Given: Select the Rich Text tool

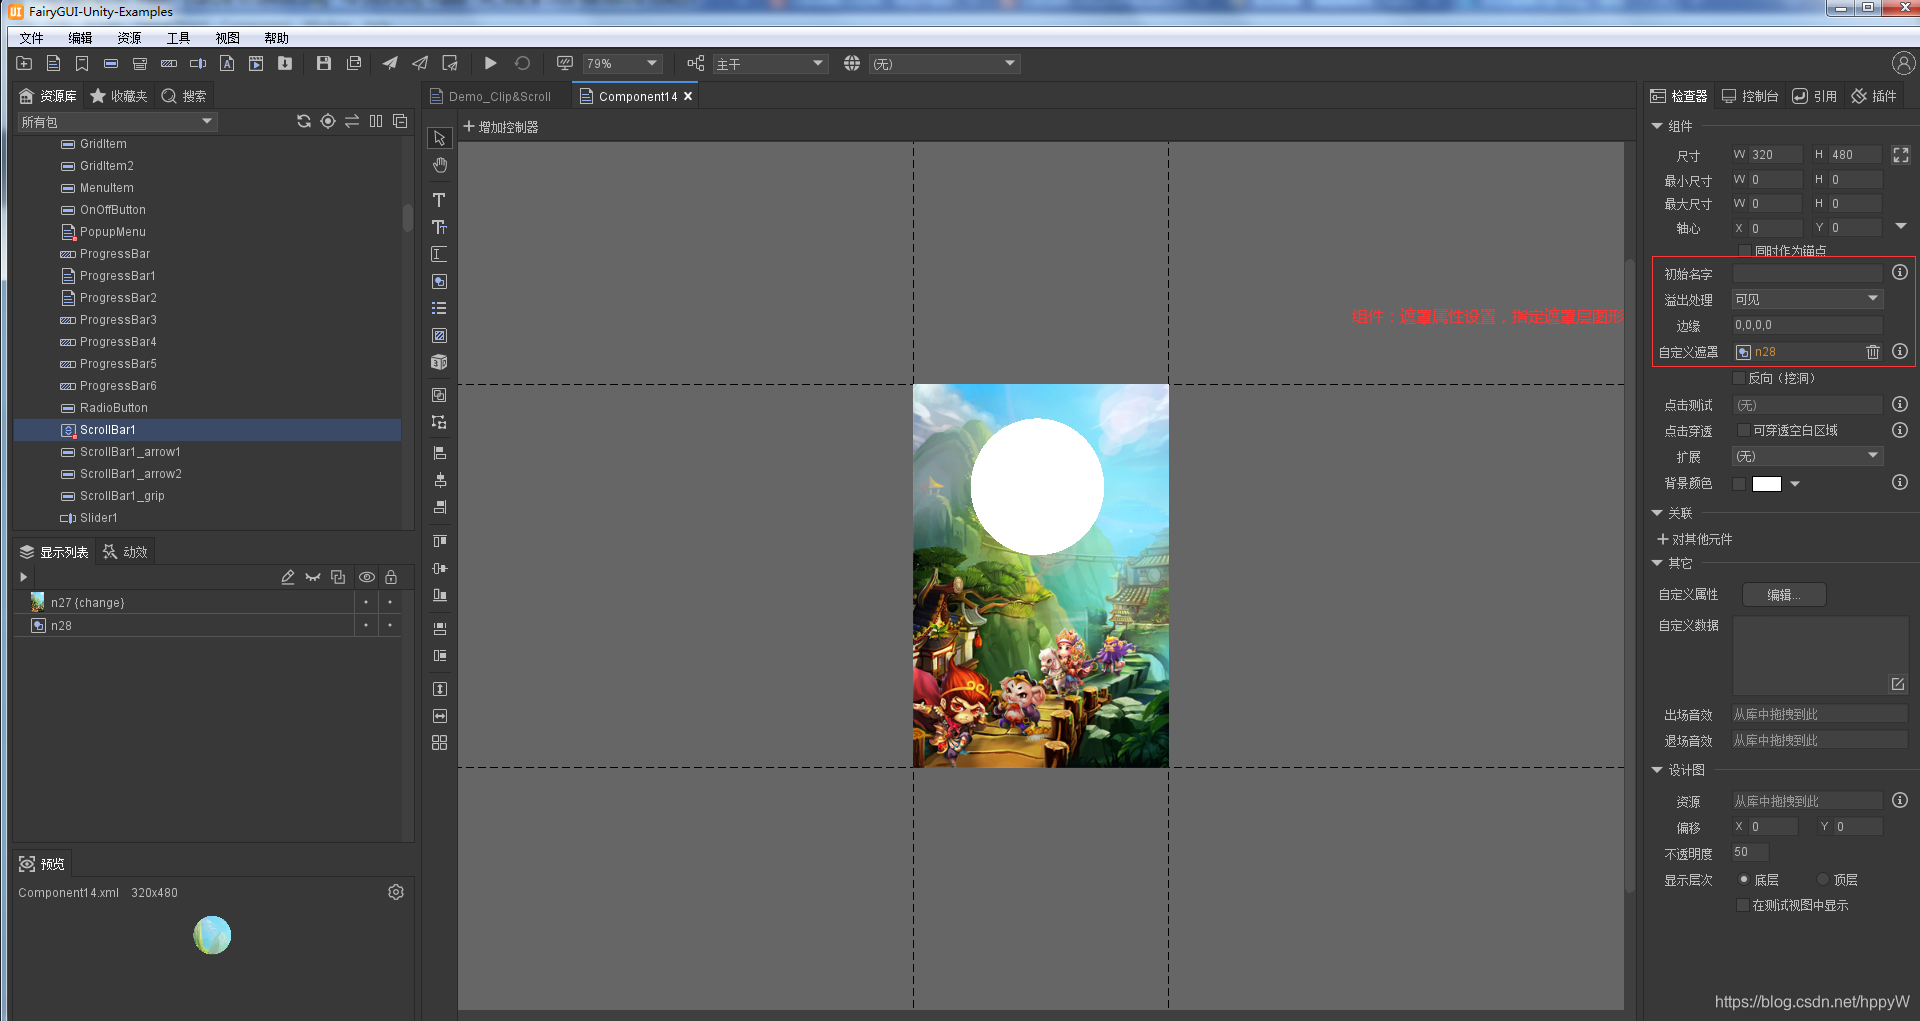Looking at the screenshot, I should (x=439, y=227).
